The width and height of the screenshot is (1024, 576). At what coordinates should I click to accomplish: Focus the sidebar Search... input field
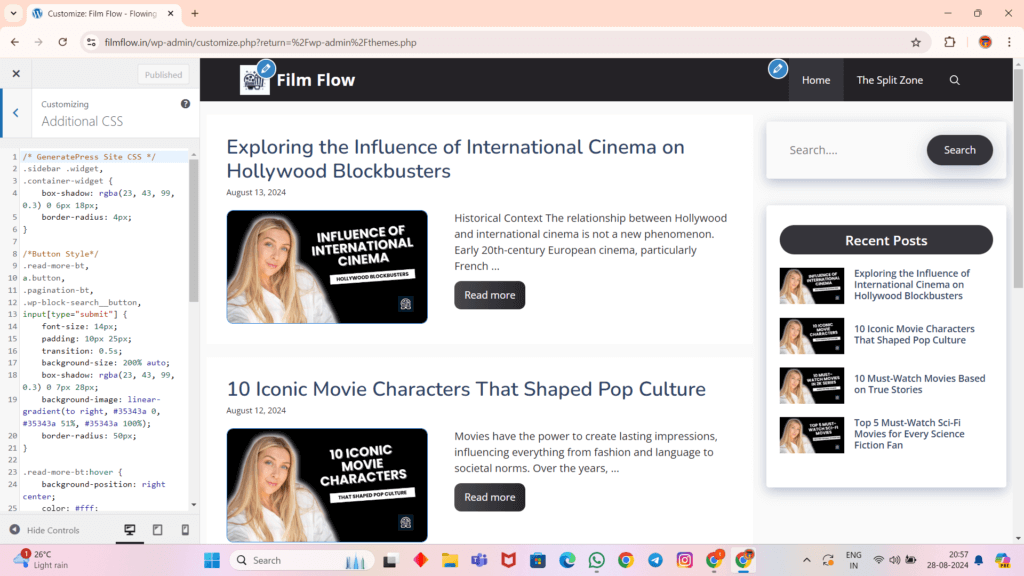[x=850, y=150]
